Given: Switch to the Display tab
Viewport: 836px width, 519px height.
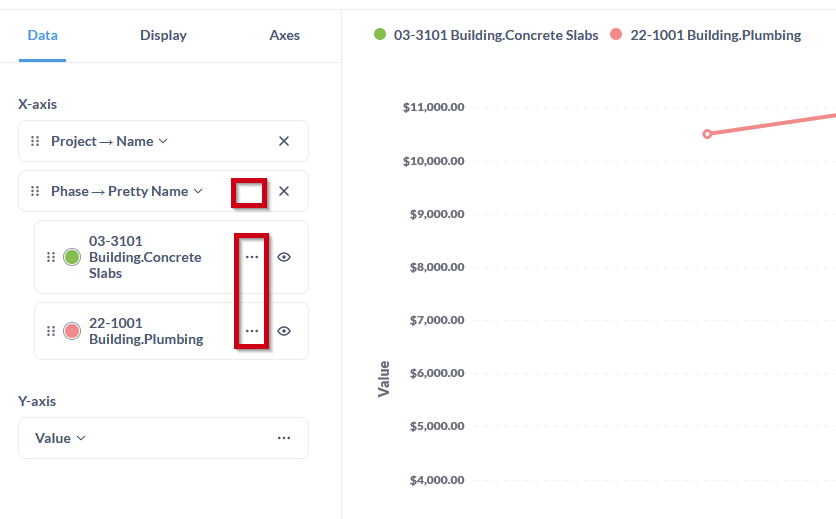Looking at the screenshot, I should coord(163,35).
